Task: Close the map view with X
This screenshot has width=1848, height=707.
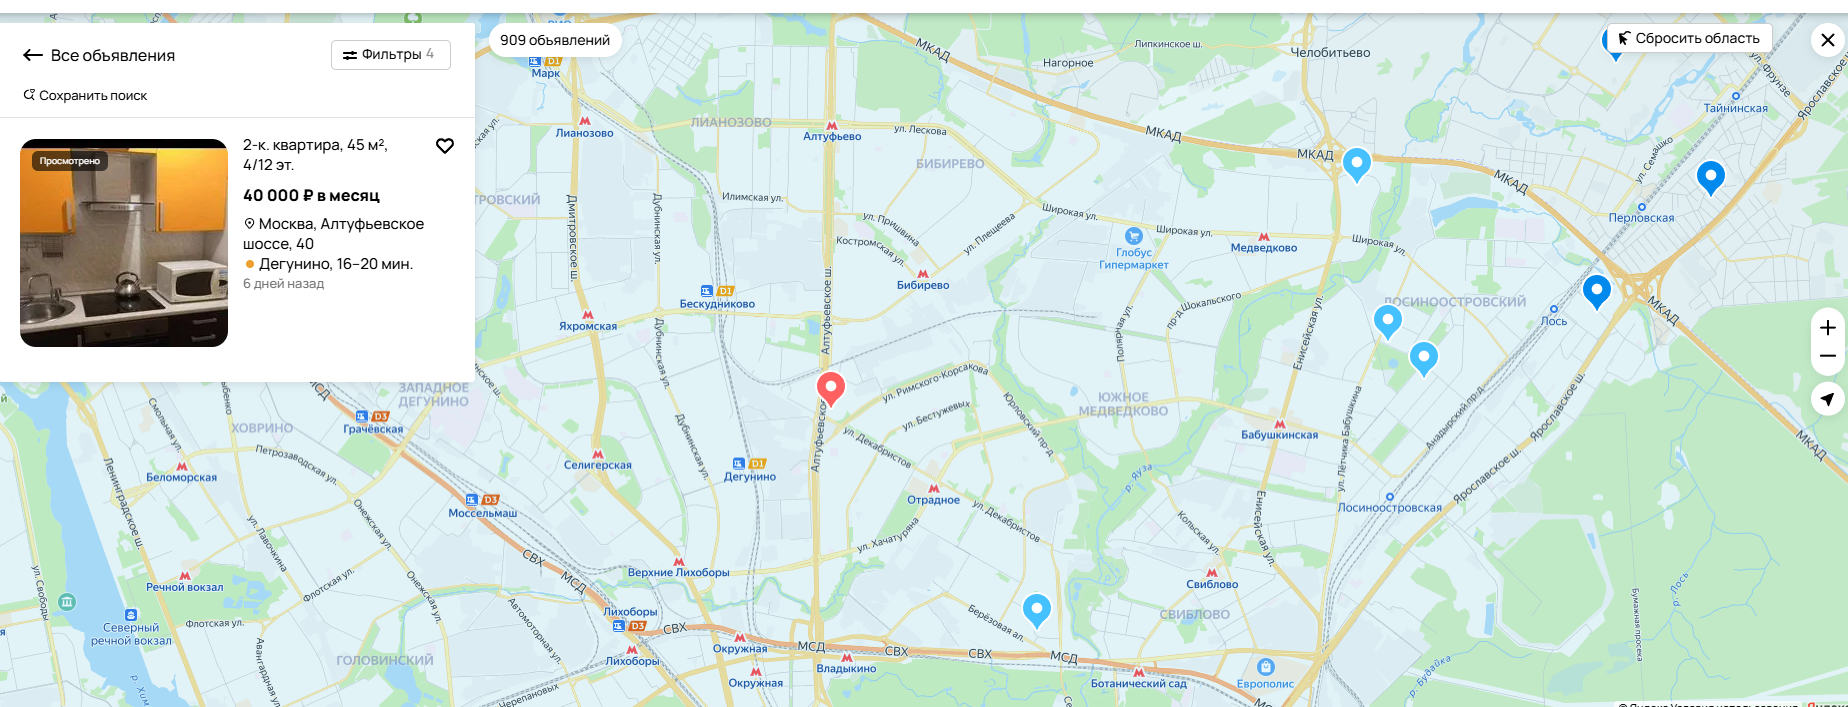Action: 1828,40
